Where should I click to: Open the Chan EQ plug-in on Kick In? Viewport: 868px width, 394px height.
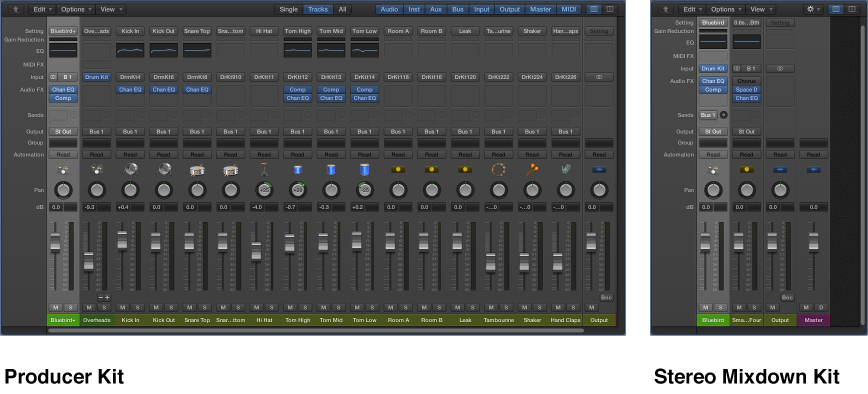click(130, 90)
